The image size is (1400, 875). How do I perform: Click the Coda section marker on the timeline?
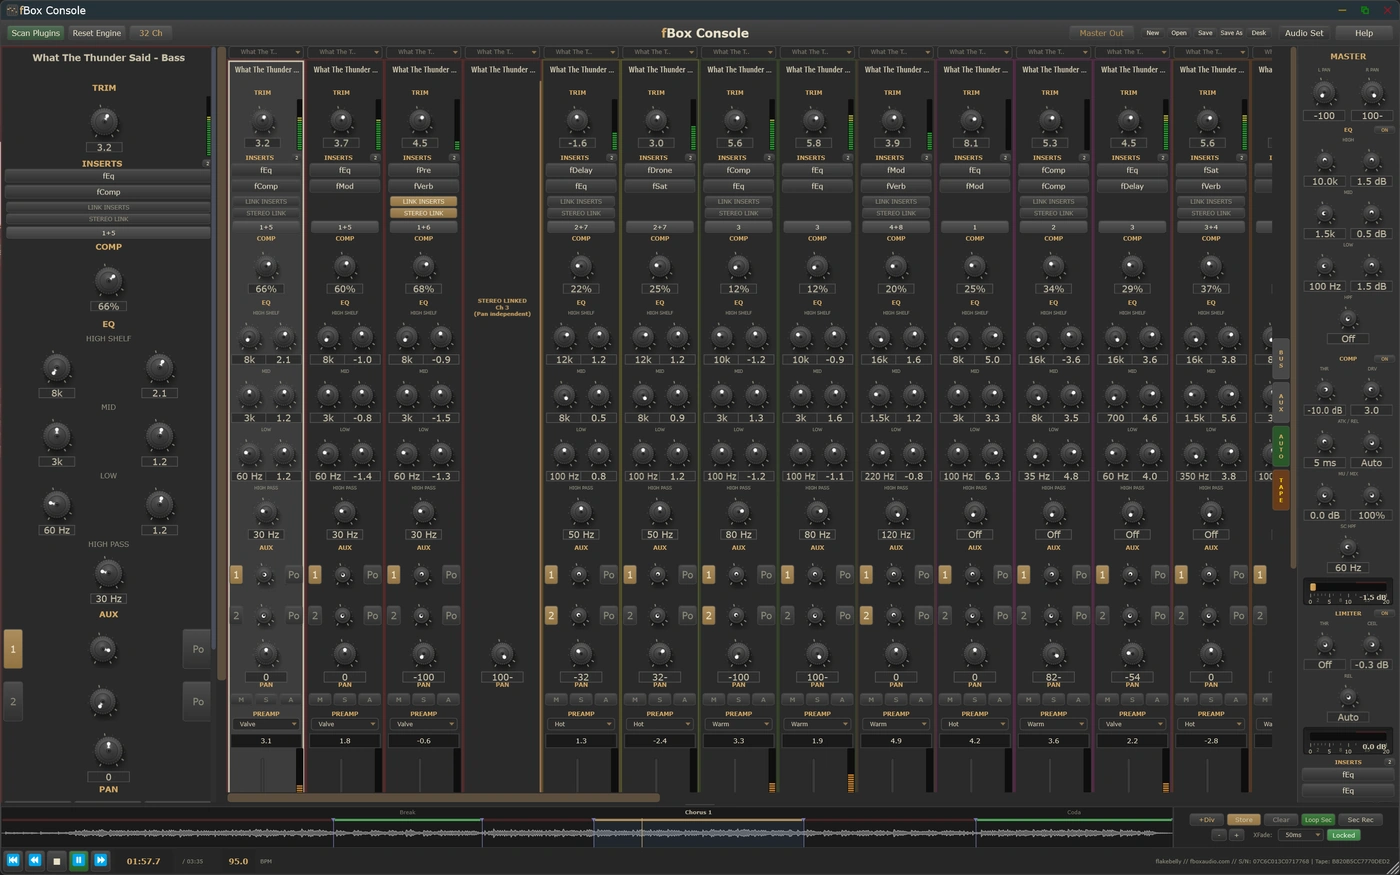pos(1073,812)
